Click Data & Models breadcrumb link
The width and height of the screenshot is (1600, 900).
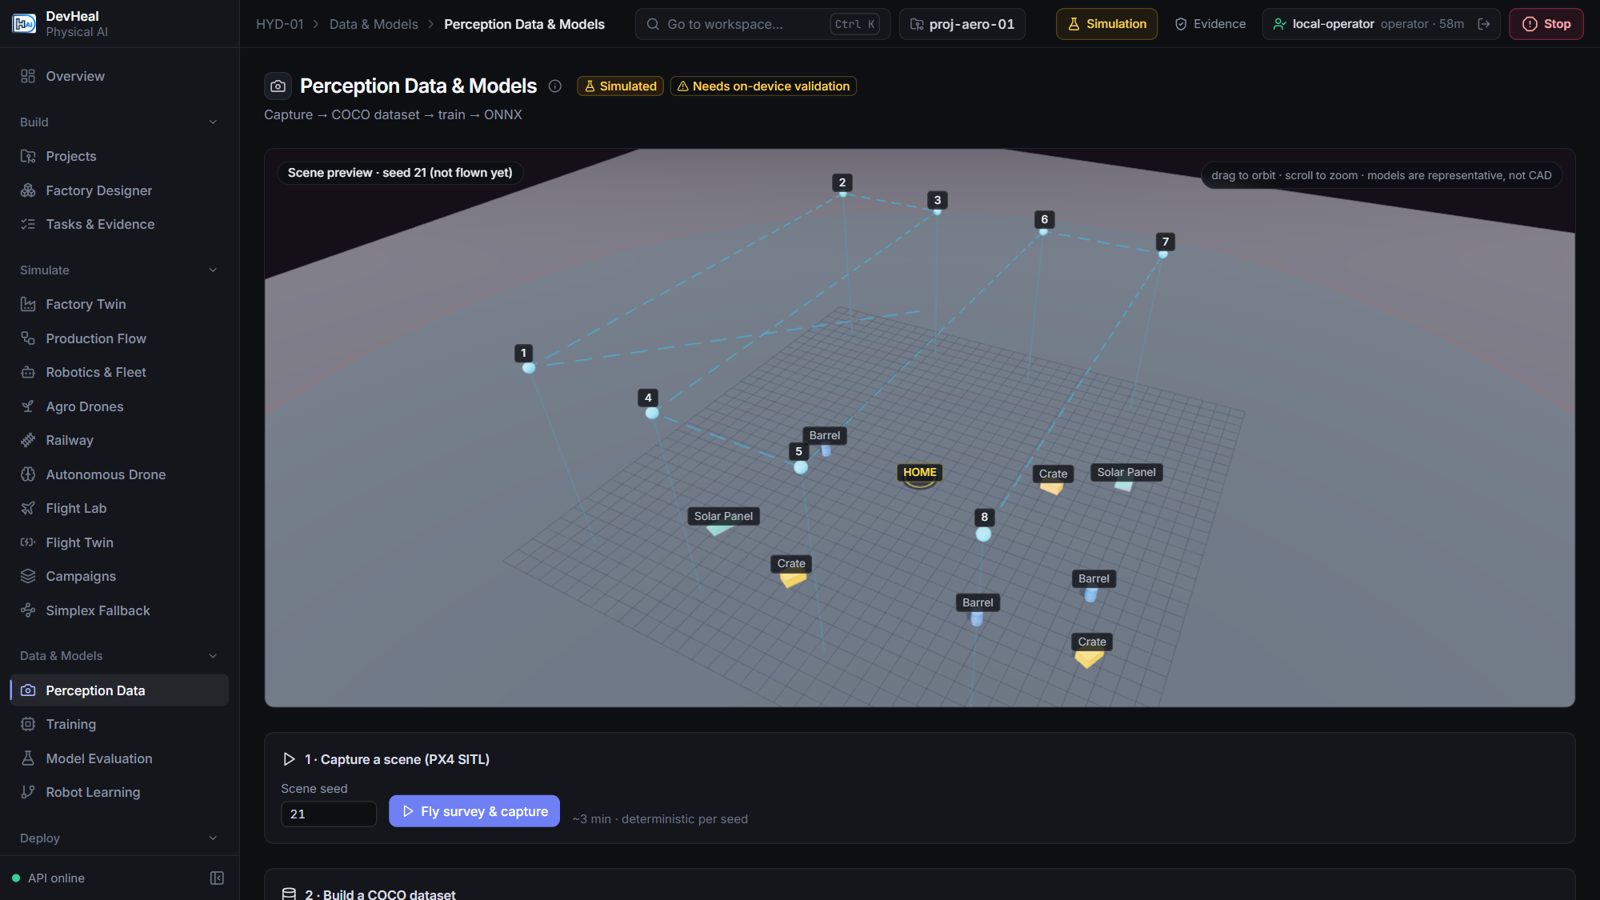click(x=374, y=24)
